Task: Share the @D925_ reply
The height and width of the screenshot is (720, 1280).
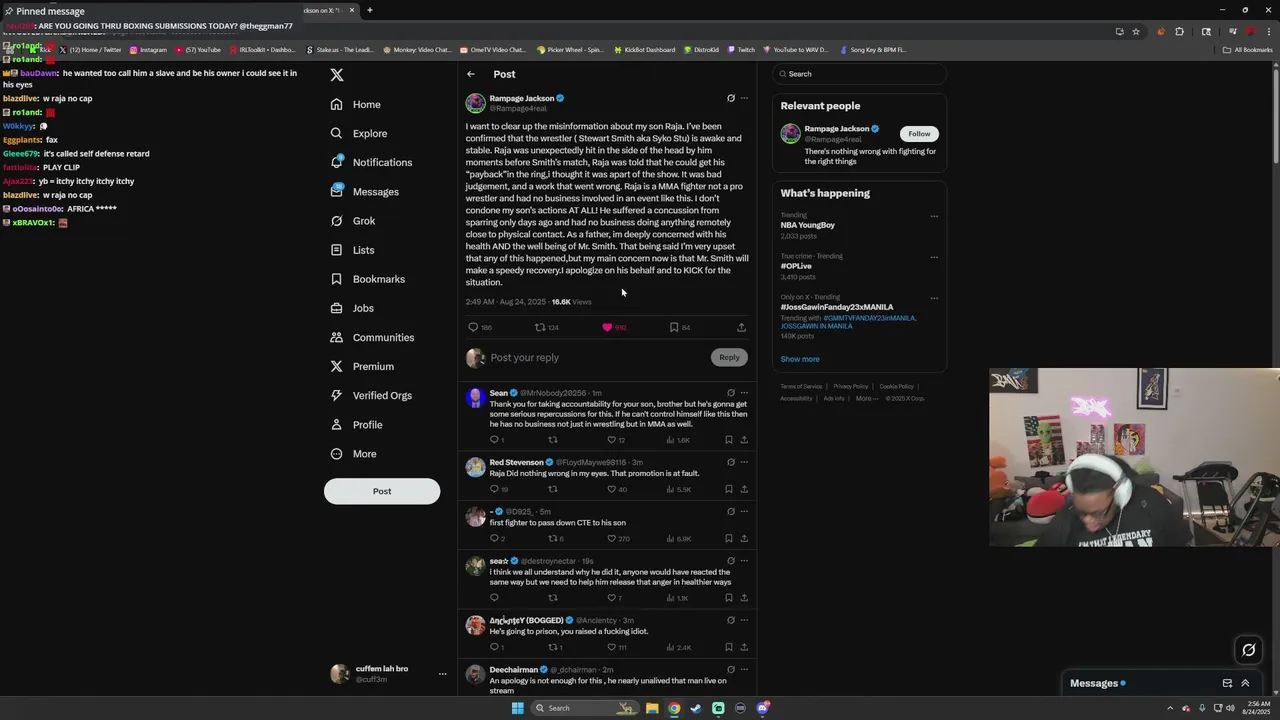Action: 744,538
